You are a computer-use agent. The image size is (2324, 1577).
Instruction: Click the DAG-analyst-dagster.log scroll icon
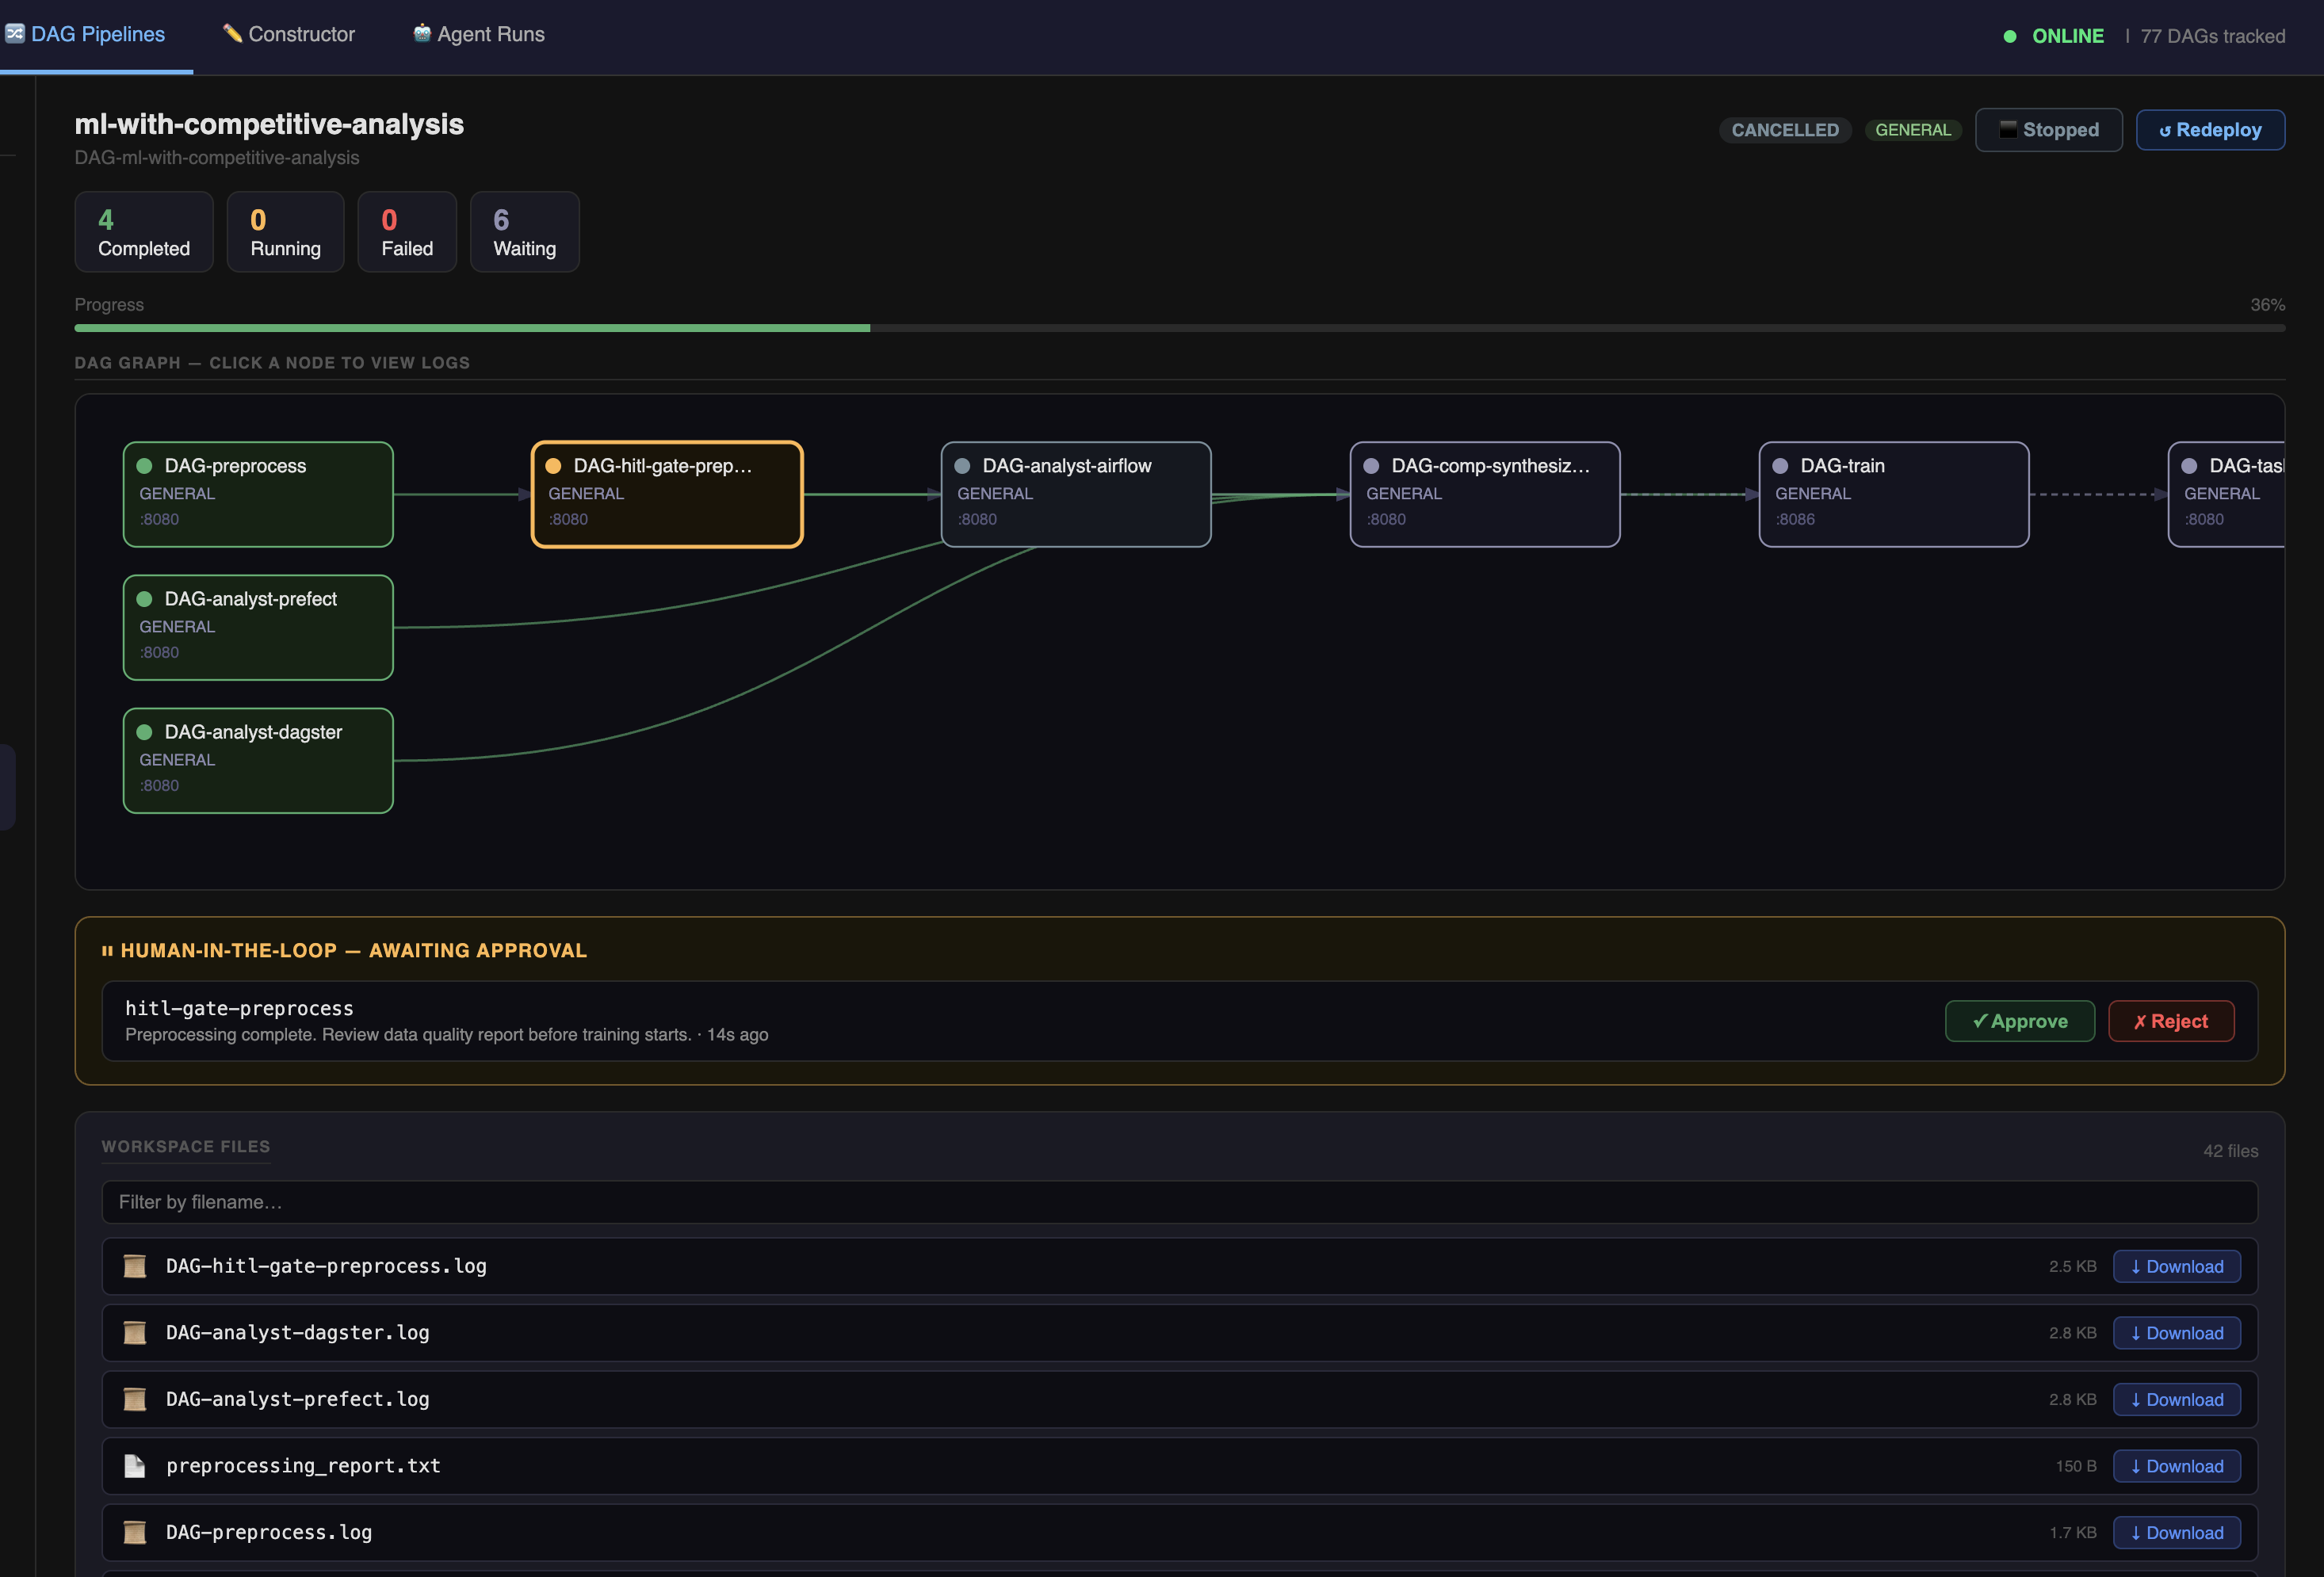(x=135, y=1333)
